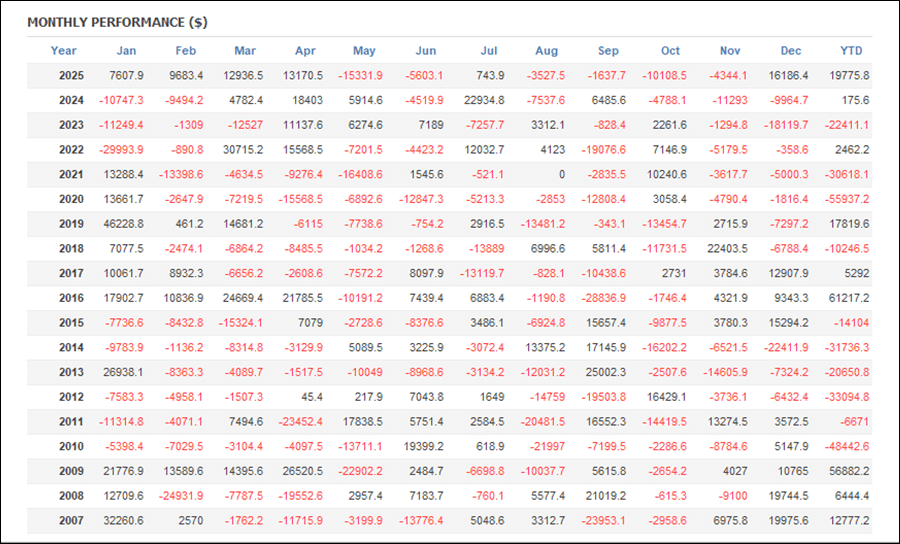900x544 pixels.
Task: Select the 2021 Aug cell showing 0
Action: point(559,175)
